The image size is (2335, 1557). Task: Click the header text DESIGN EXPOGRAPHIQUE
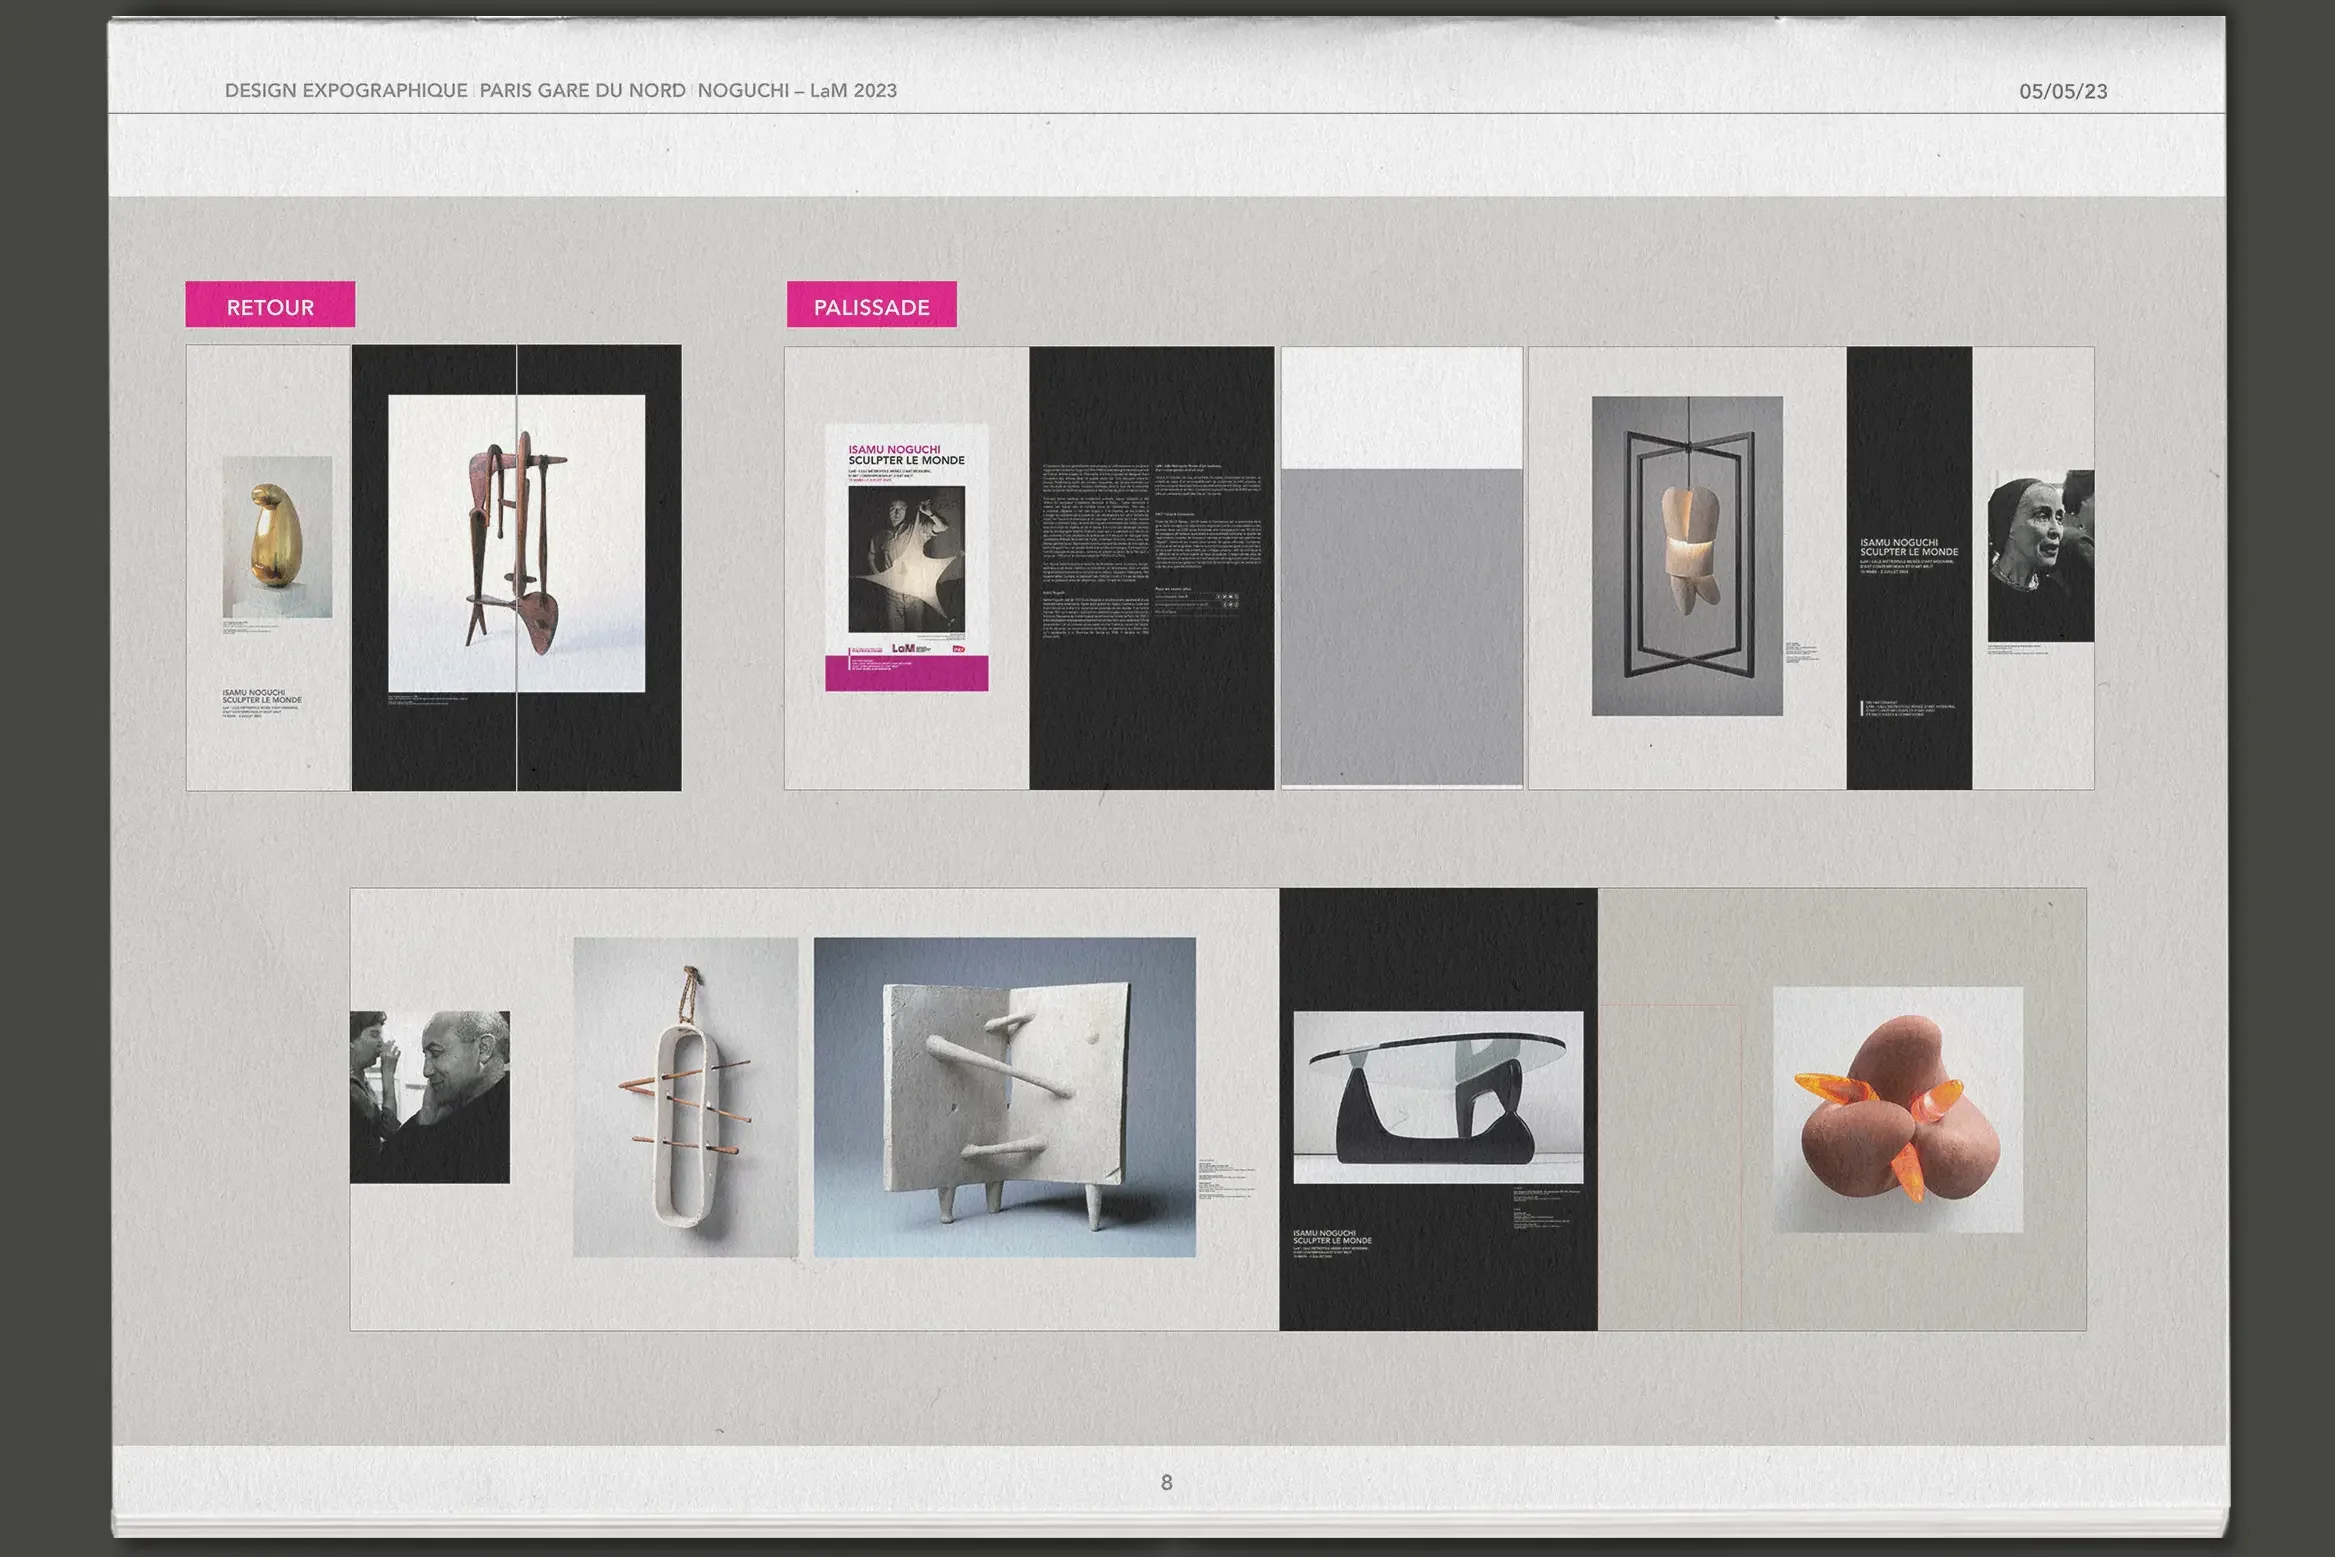coord(346,90)
